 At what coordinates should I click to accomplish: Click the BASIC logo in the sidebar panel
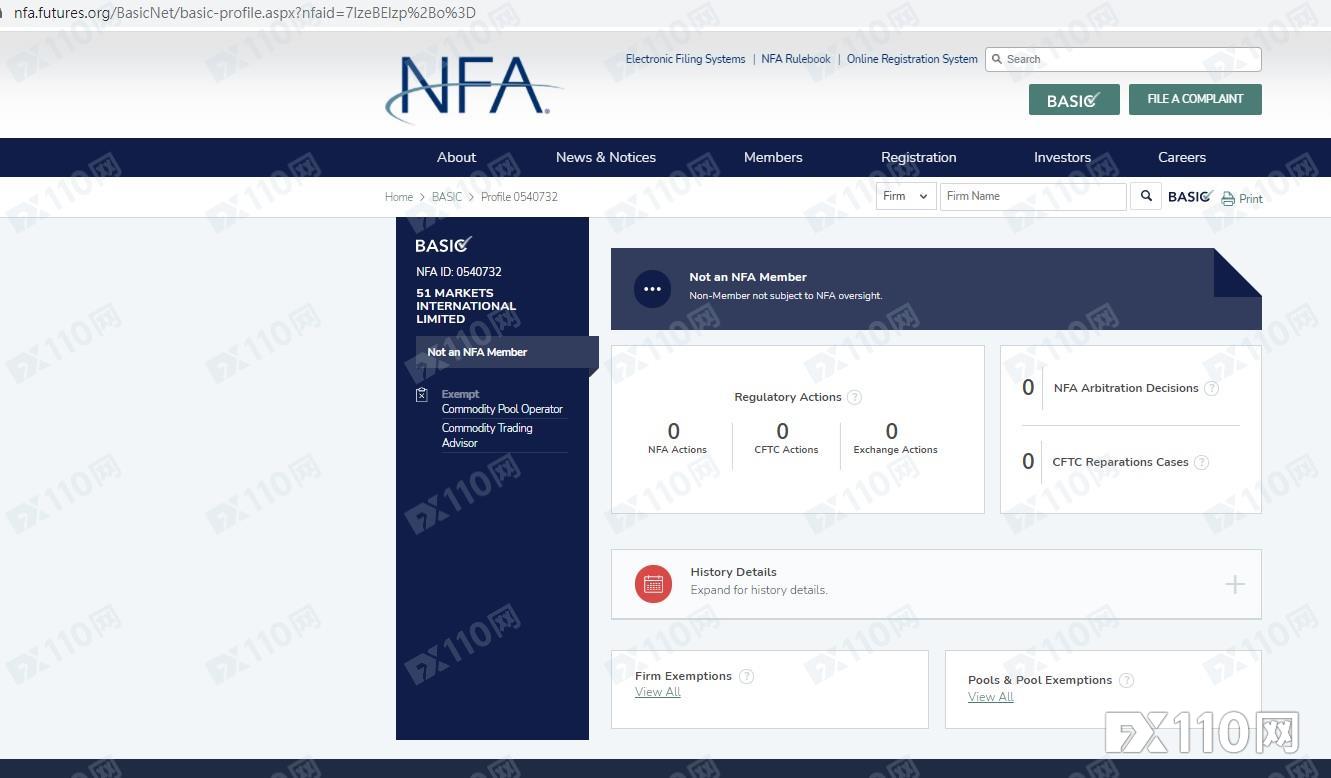[443, 245]
